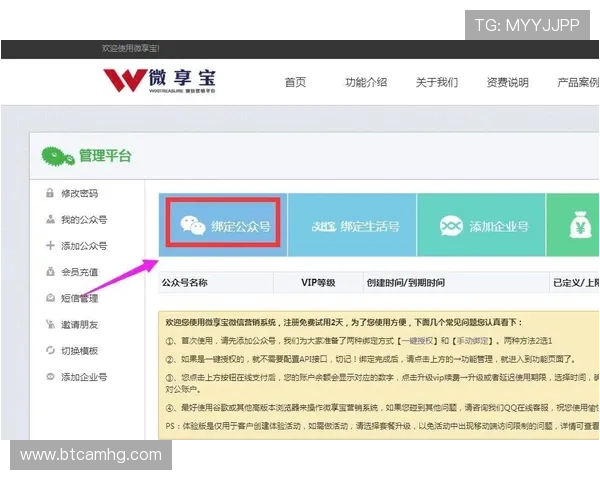Select 修改密码 in the sidebar

coord(79,193)
